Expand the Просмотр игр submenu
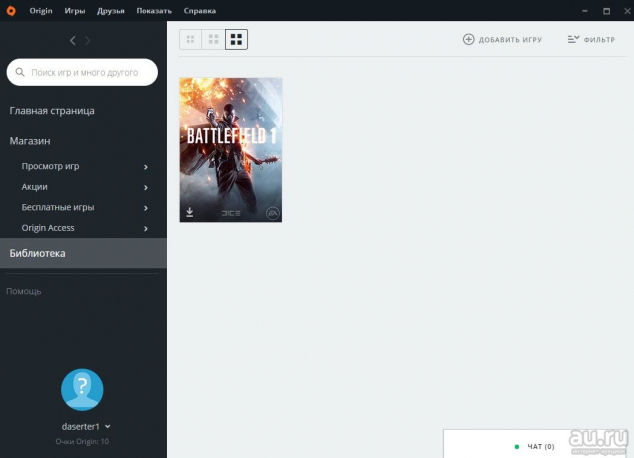The image size is (634, 458). click(146, 167)
